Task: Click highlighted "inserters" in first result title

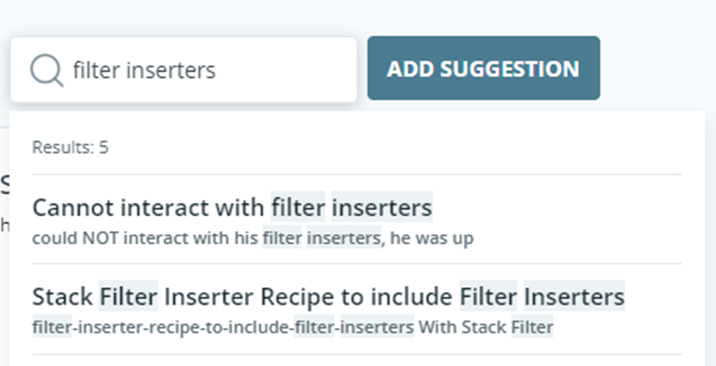Action: [x=382, y=208]
